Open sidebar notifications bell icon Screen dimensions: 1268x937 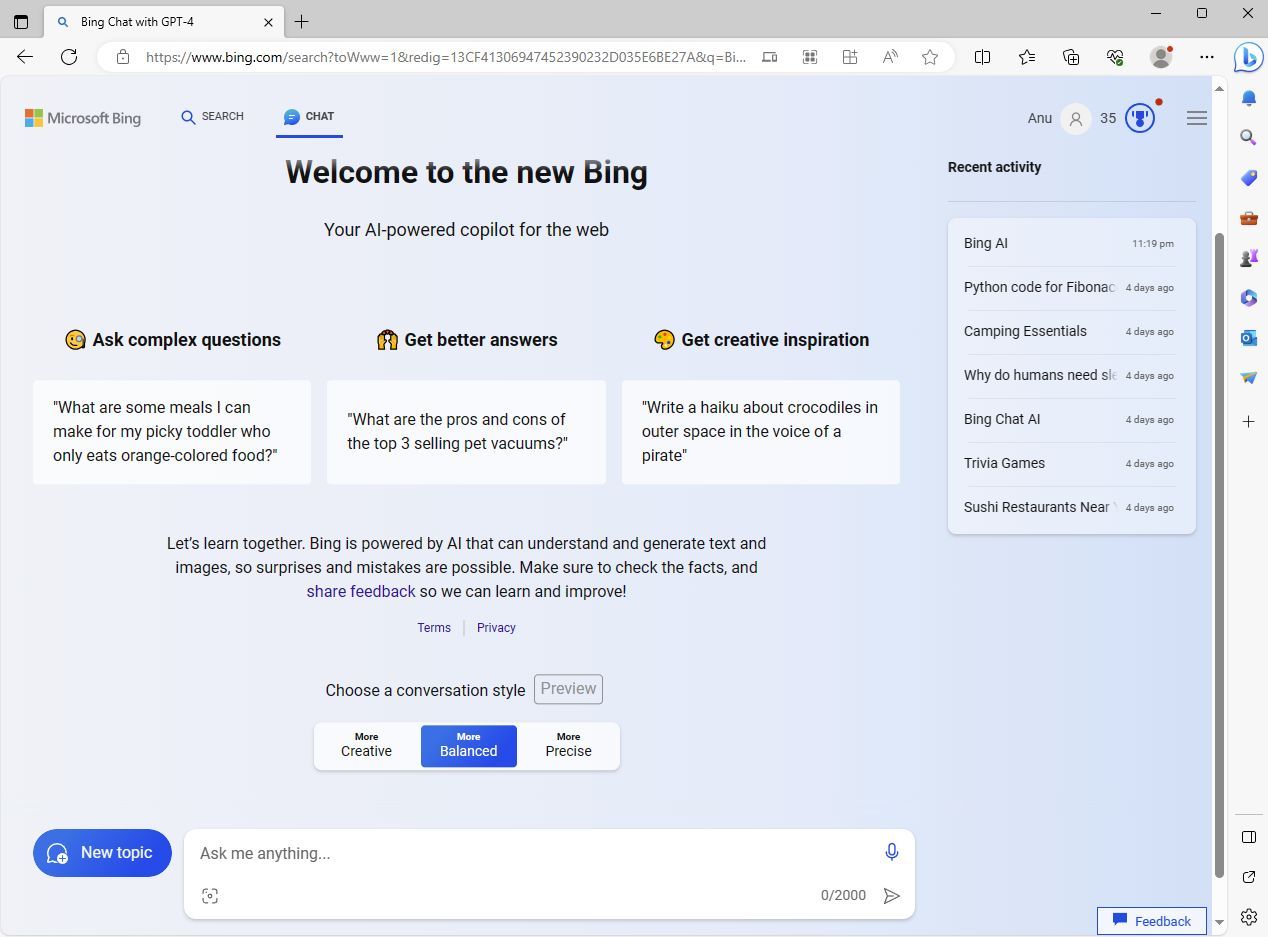point(1248,98)
